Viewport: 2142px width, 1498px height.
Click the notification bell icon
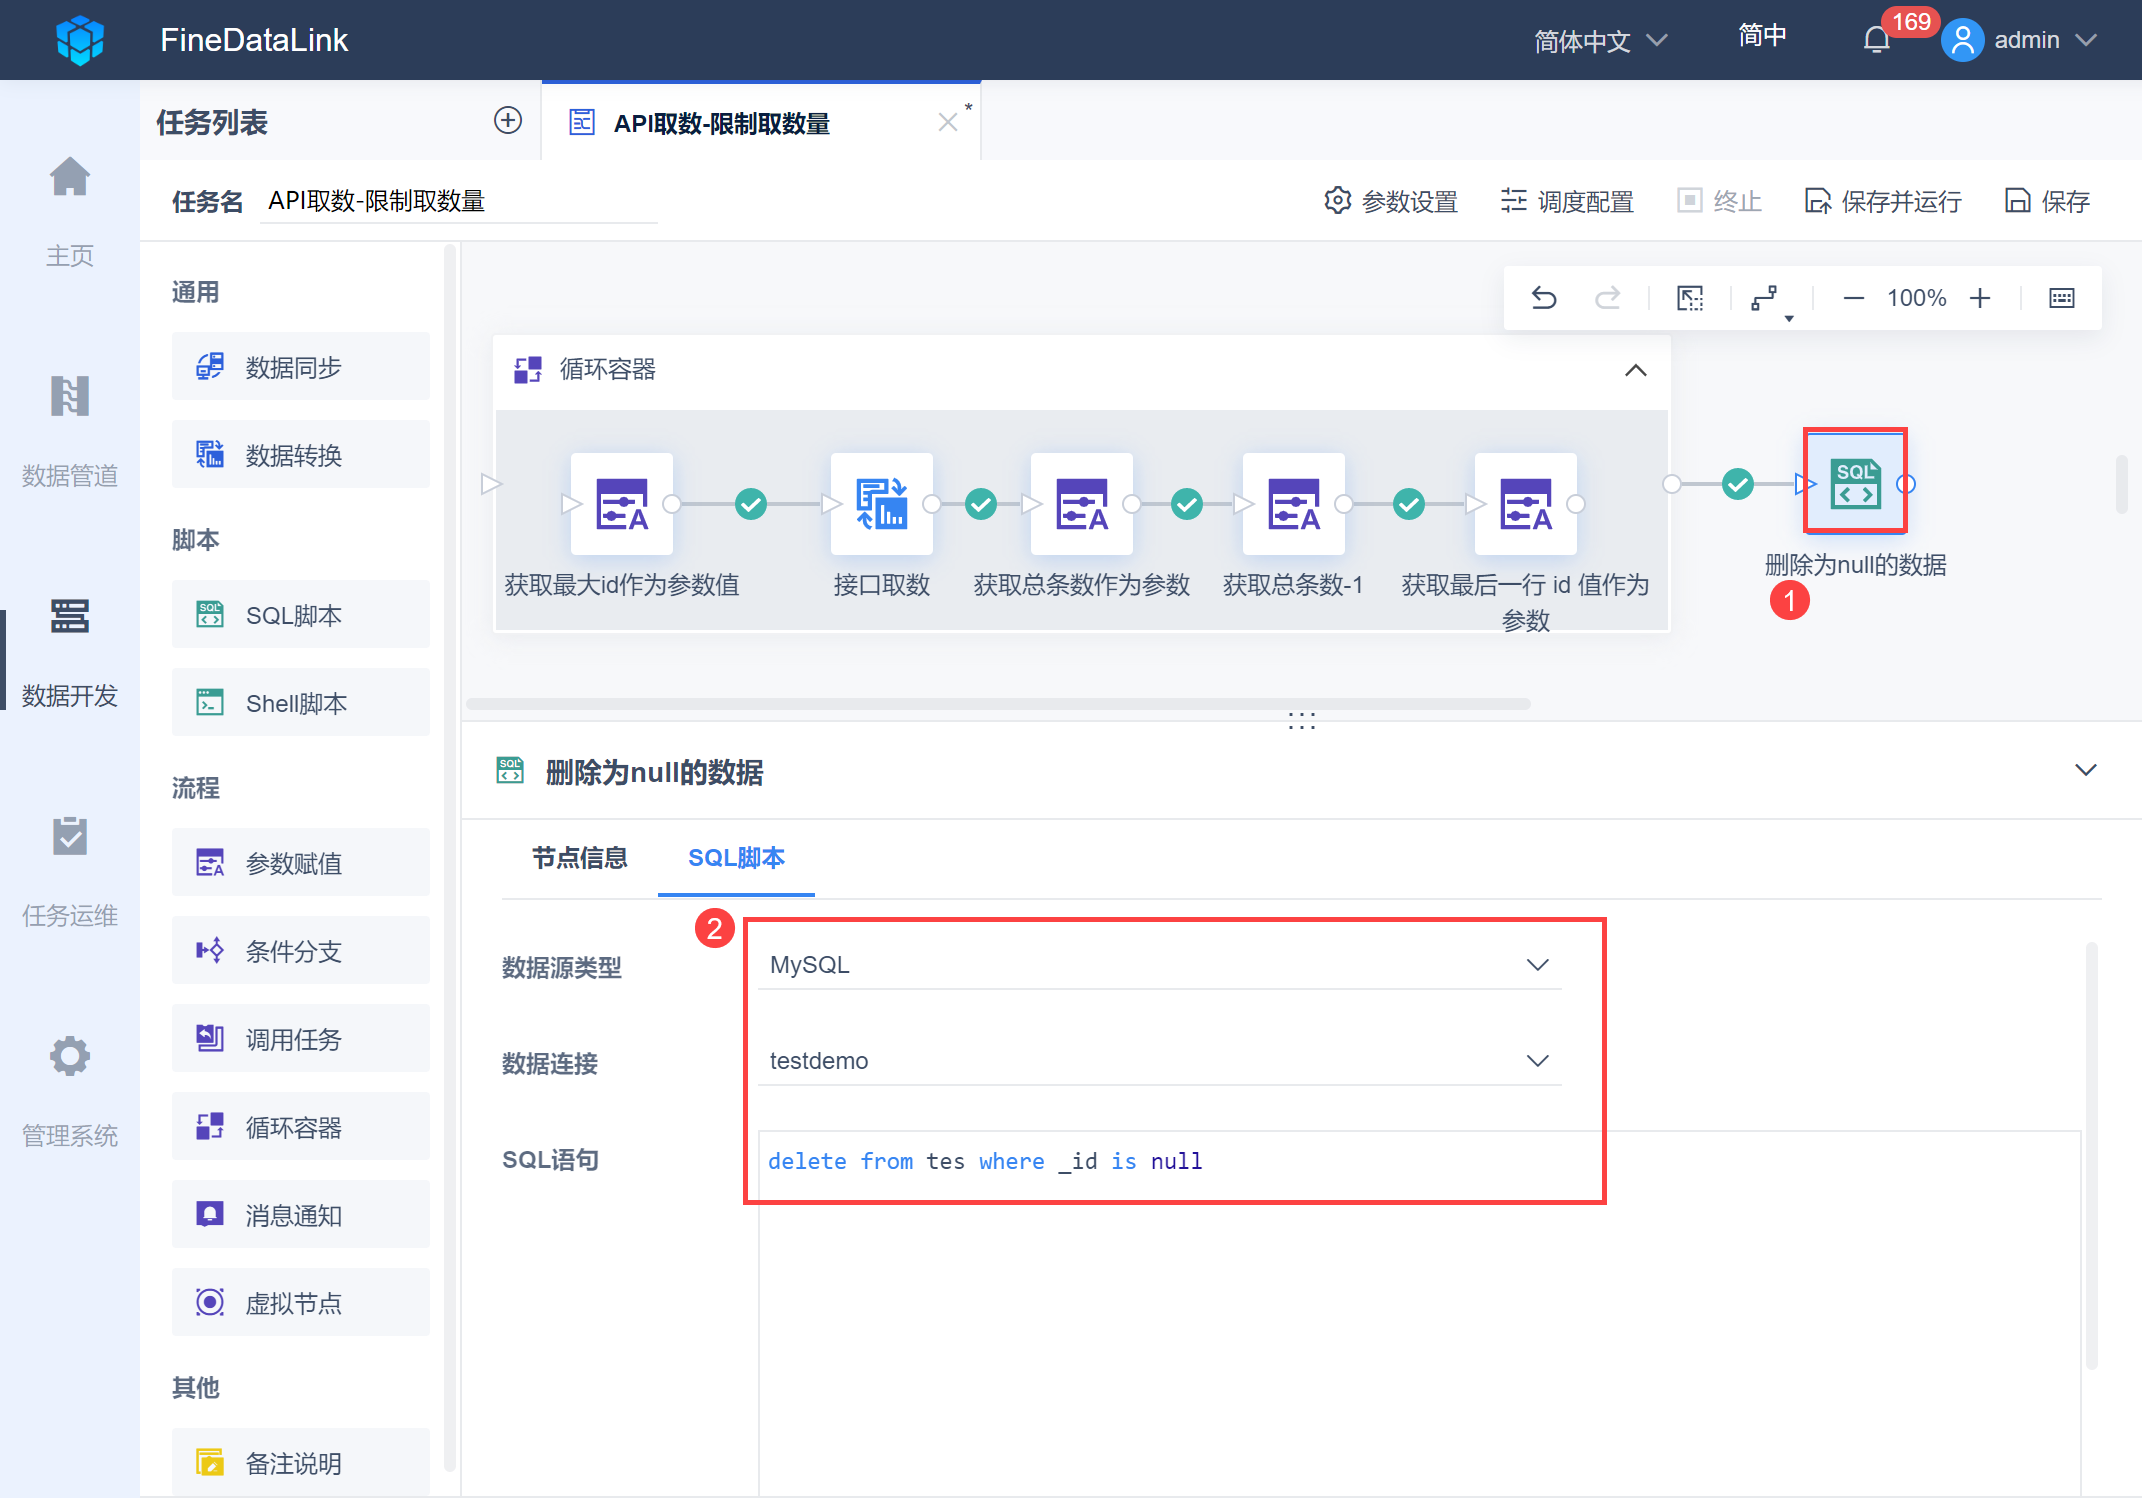(1876, 40)
